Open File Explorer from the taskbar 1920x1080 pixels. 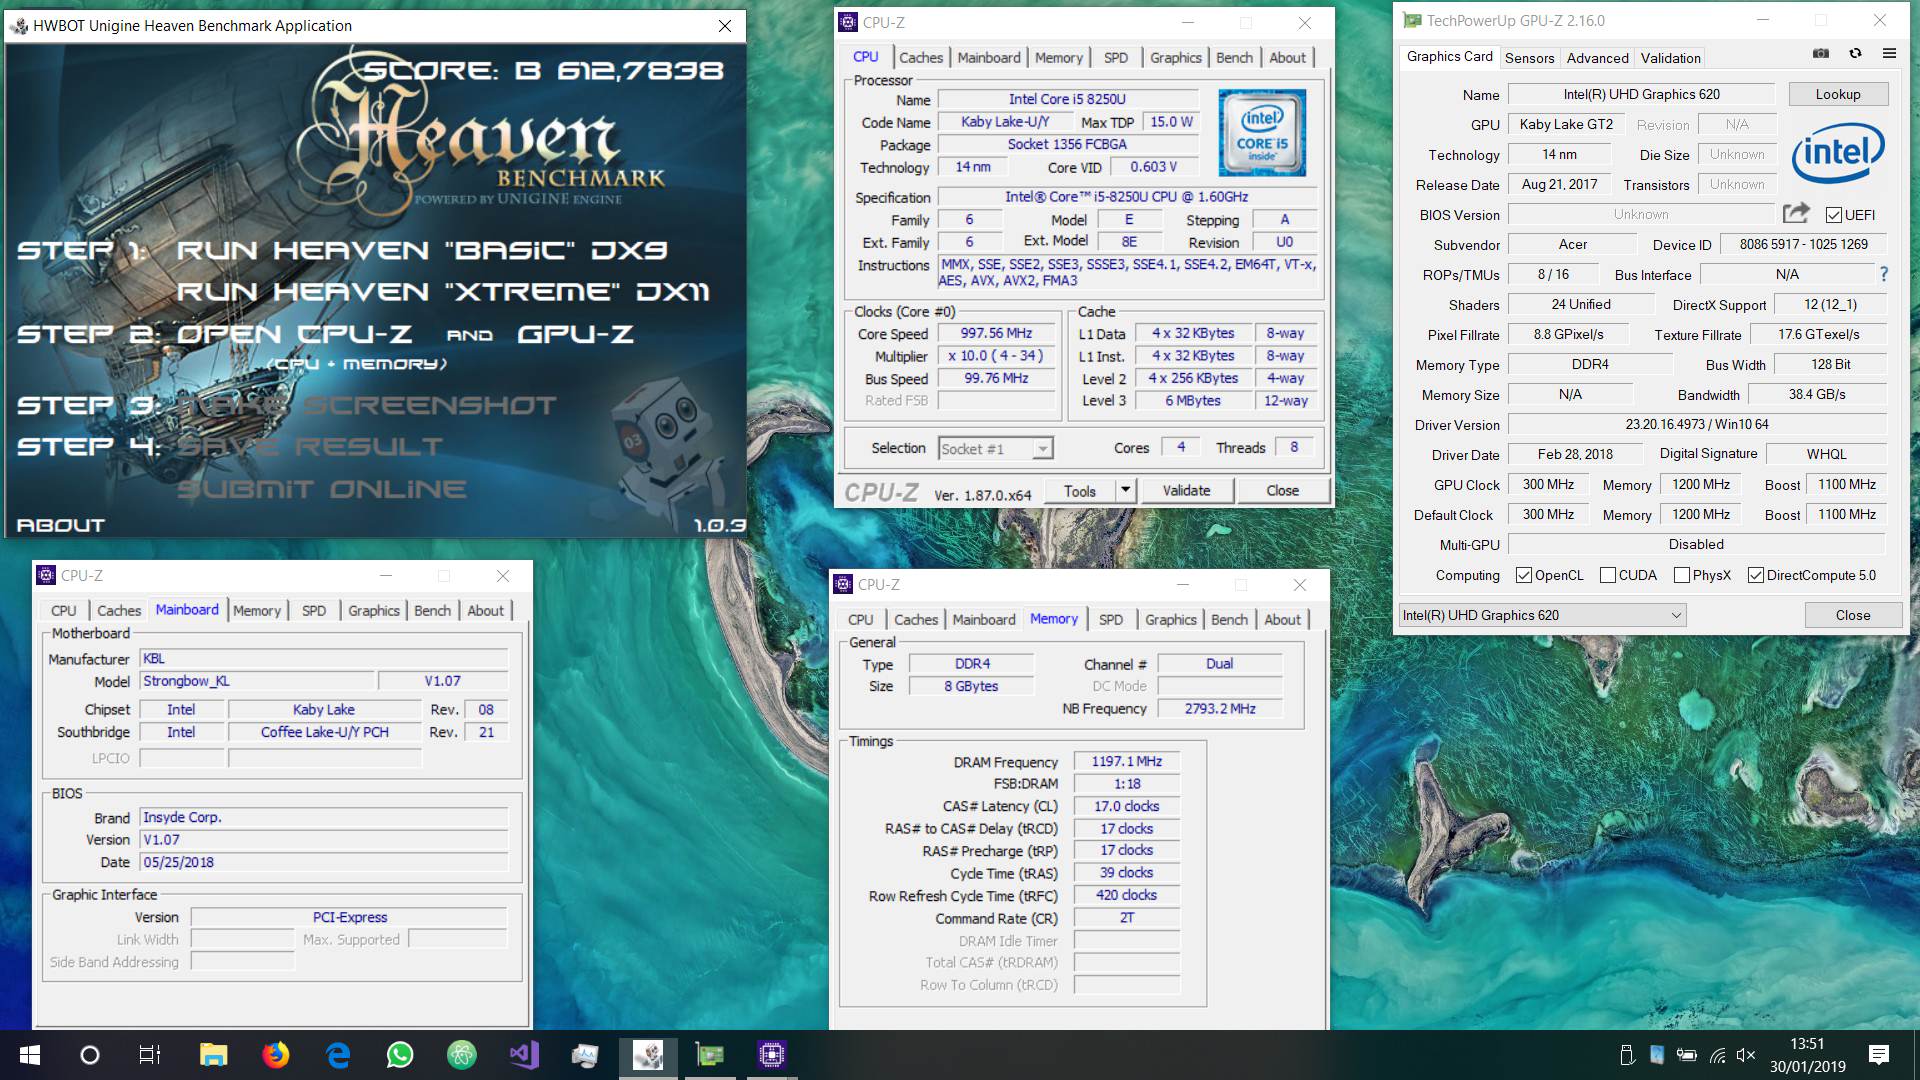[213, 1055]
